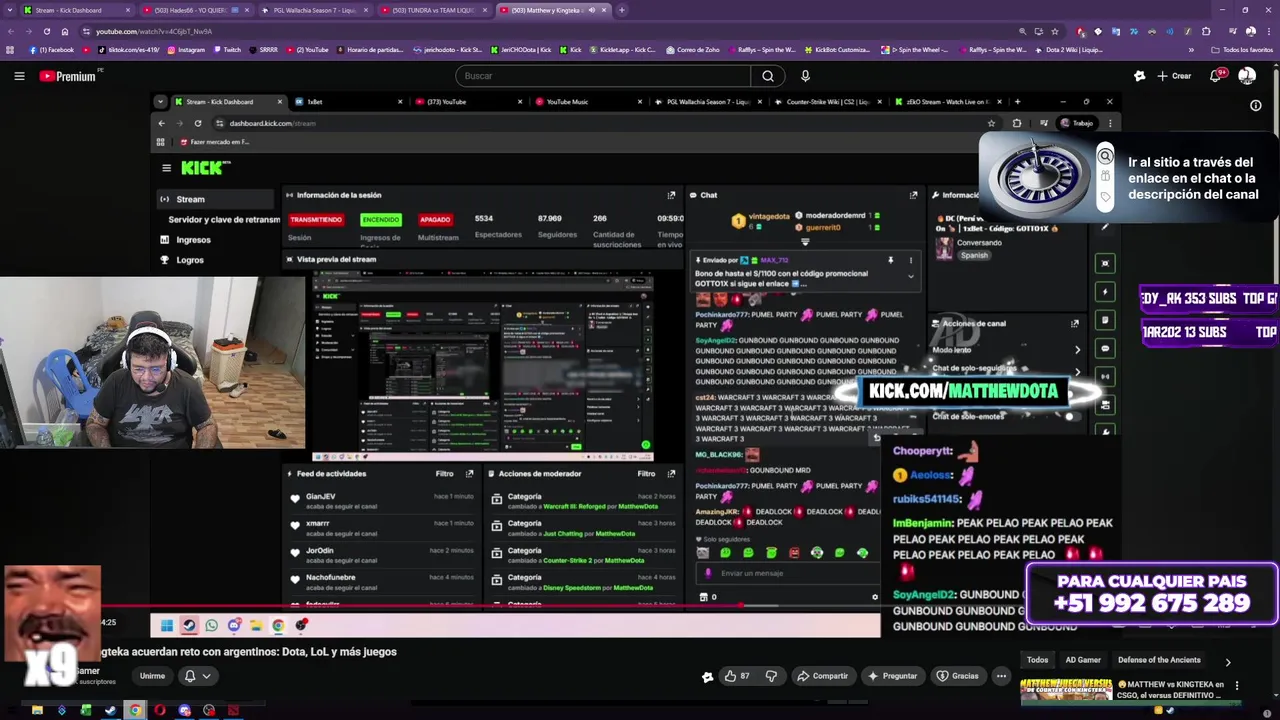Open the Opera icon in the taskbar
This screenshot has width=1280, height=720.
click(x=159, y=711)
